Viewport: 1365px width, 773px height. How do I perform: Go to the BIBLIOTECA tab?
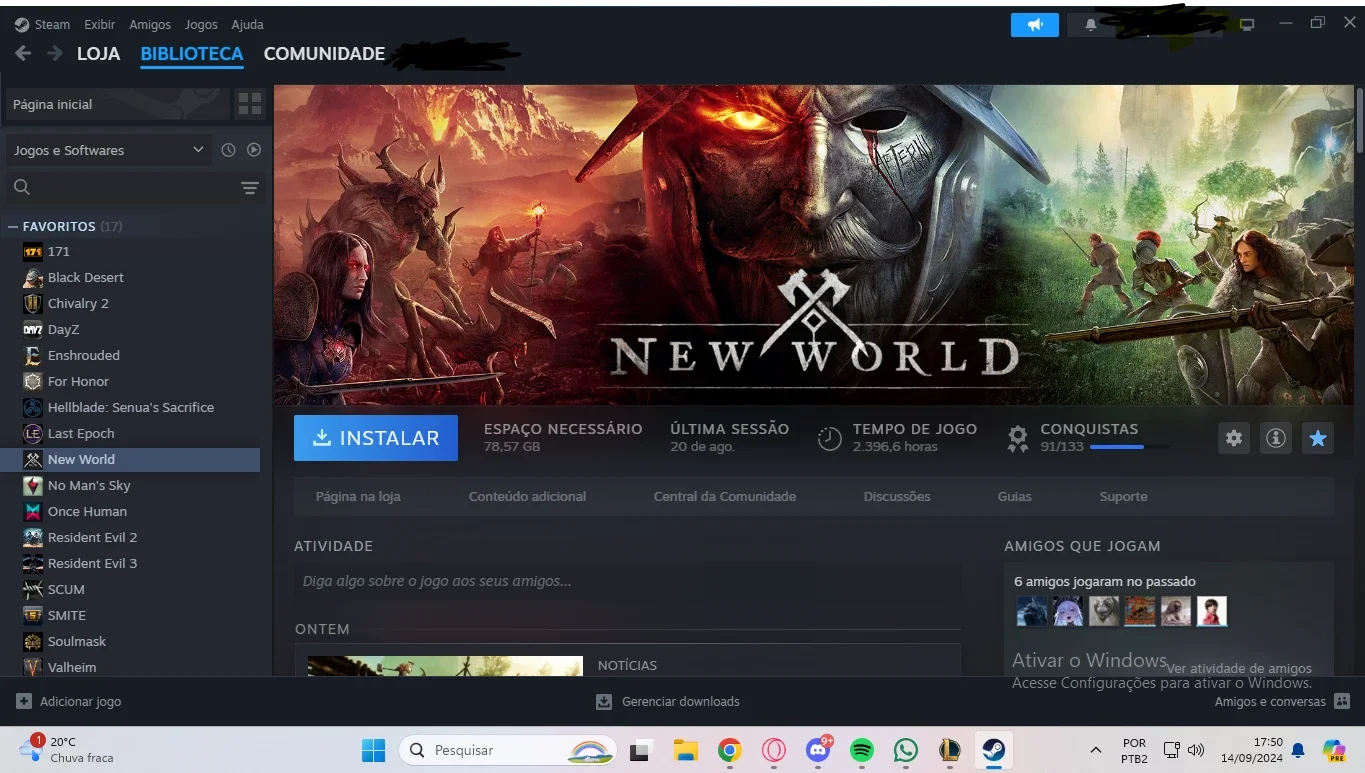(192, 54)
